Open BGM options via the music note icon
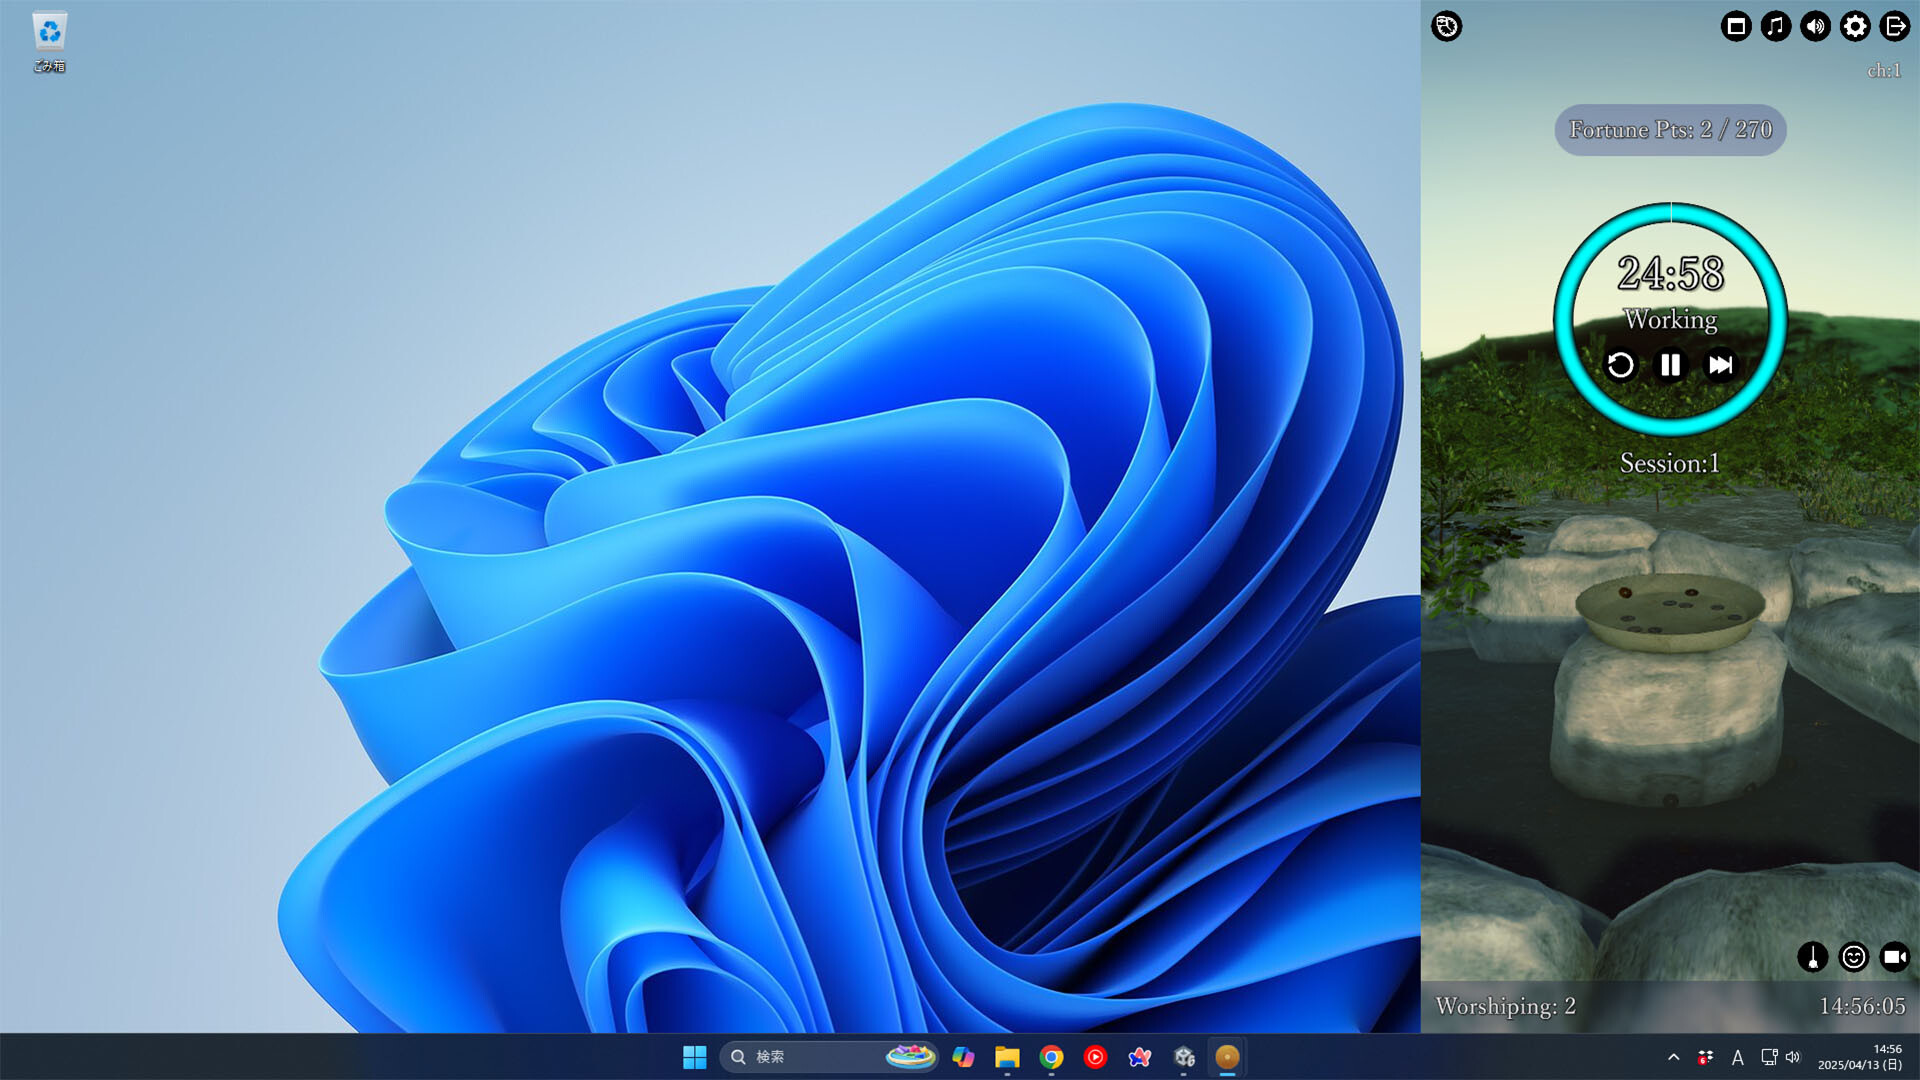 [1774, 27]
